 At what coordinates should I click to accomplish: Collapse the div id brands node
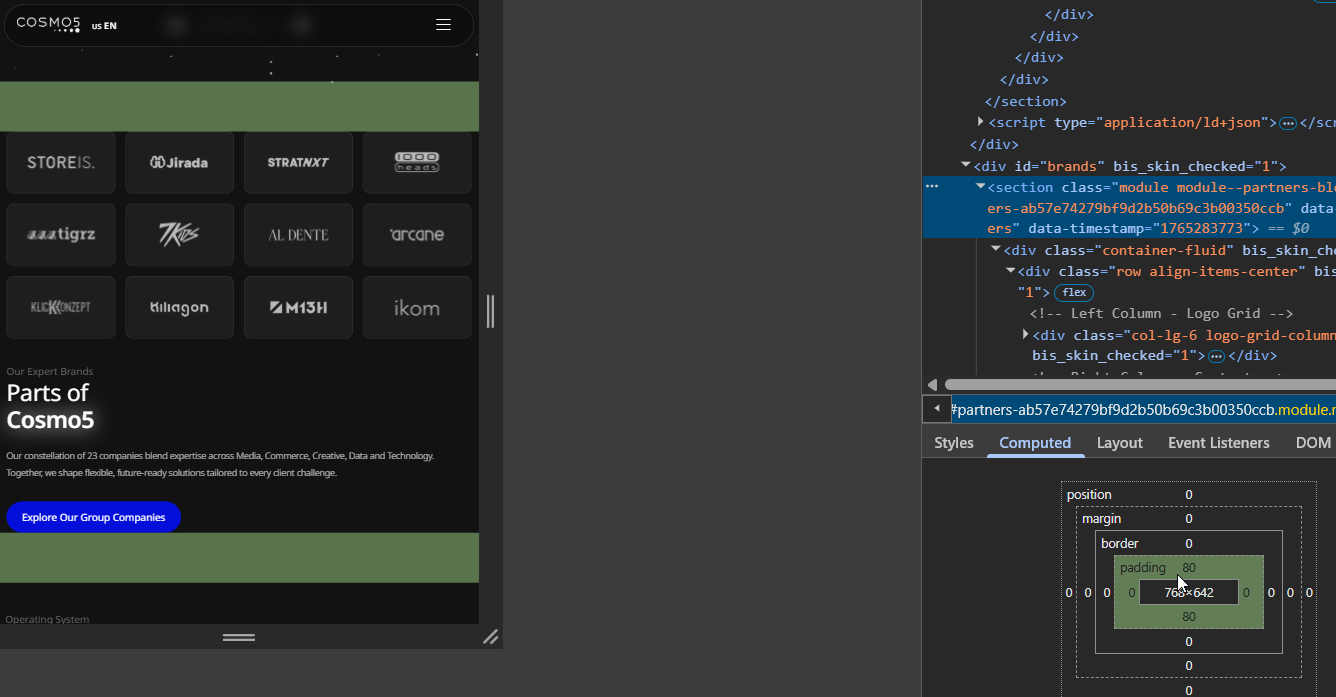pos(966,166)
